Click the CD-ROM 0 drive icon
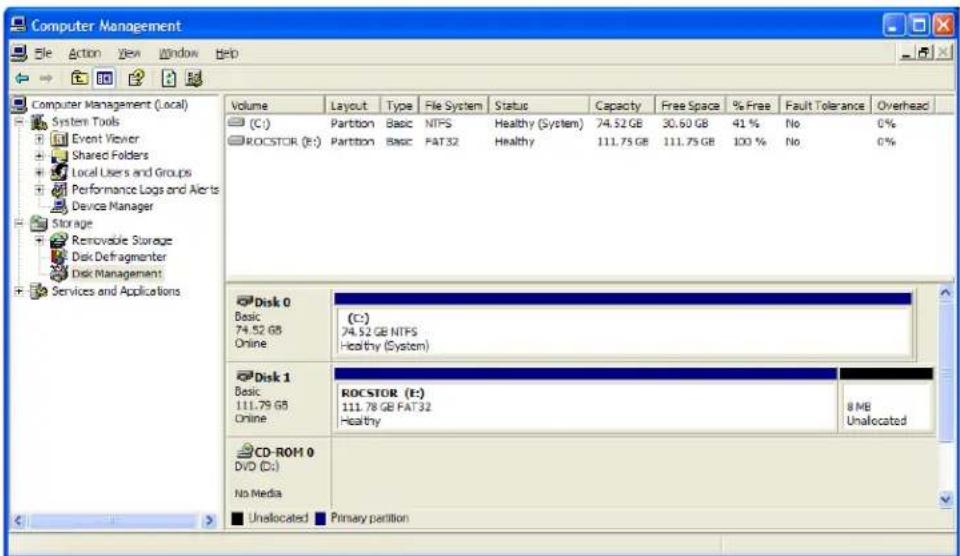 coord(245,451)
